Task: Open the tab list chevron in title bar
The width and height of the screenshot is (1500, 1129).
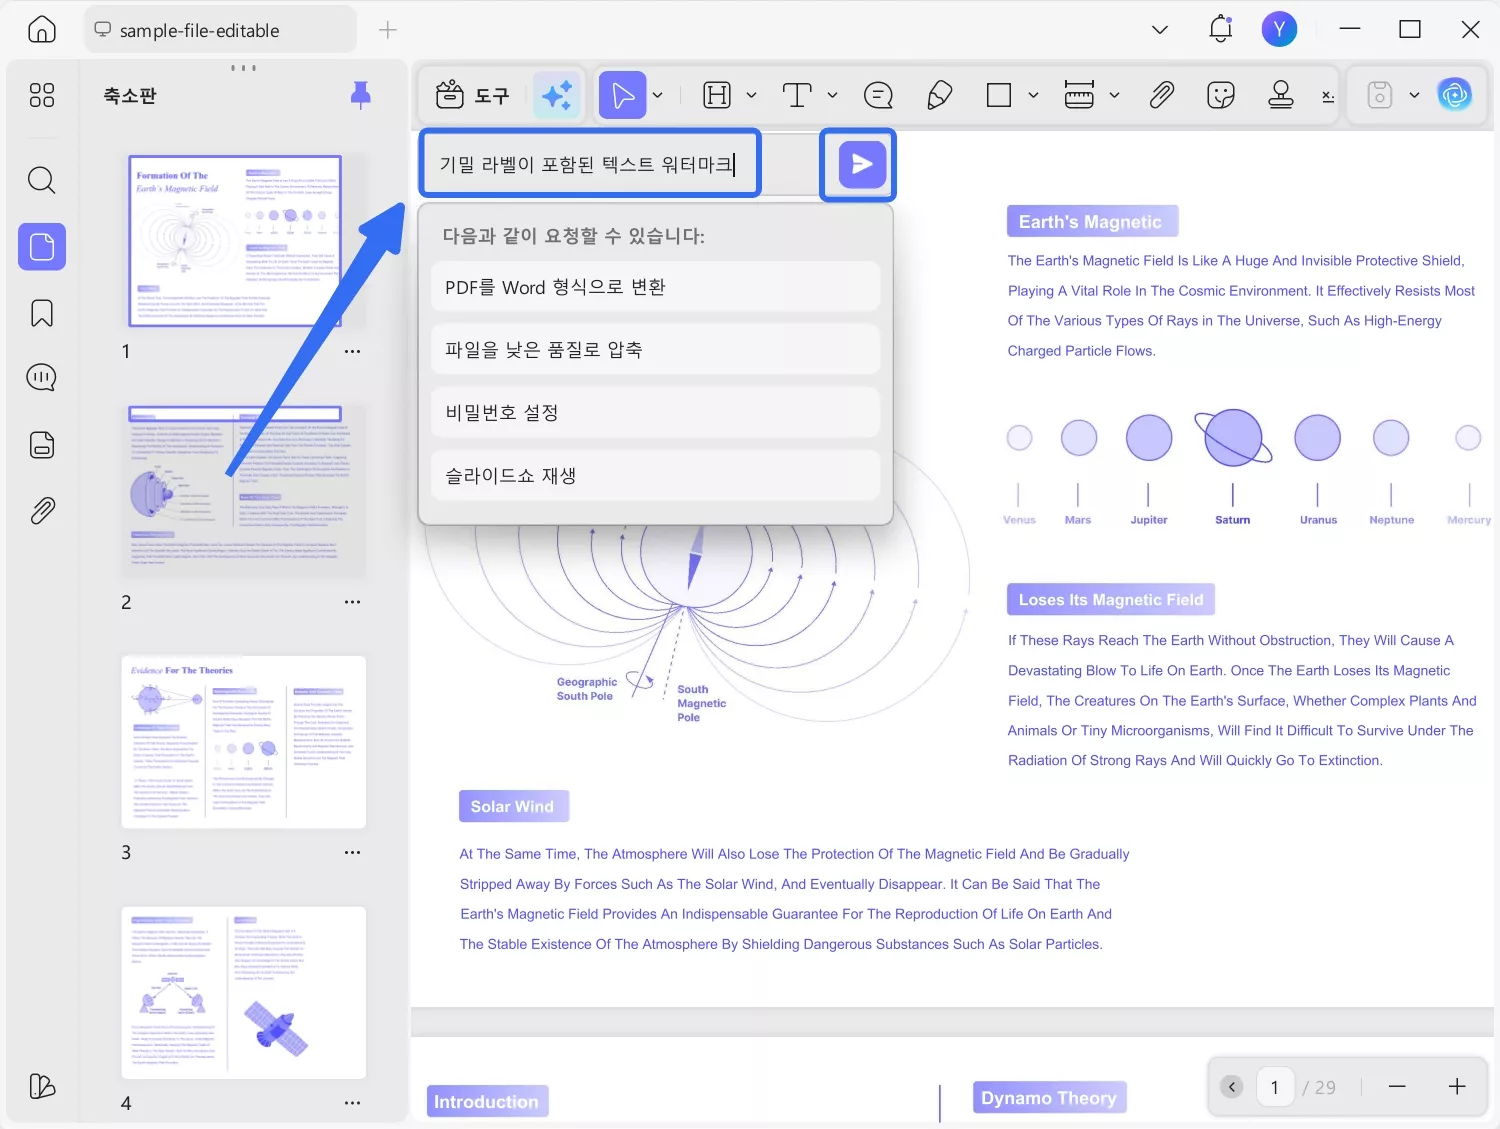Action: (x=1160, y=30)
